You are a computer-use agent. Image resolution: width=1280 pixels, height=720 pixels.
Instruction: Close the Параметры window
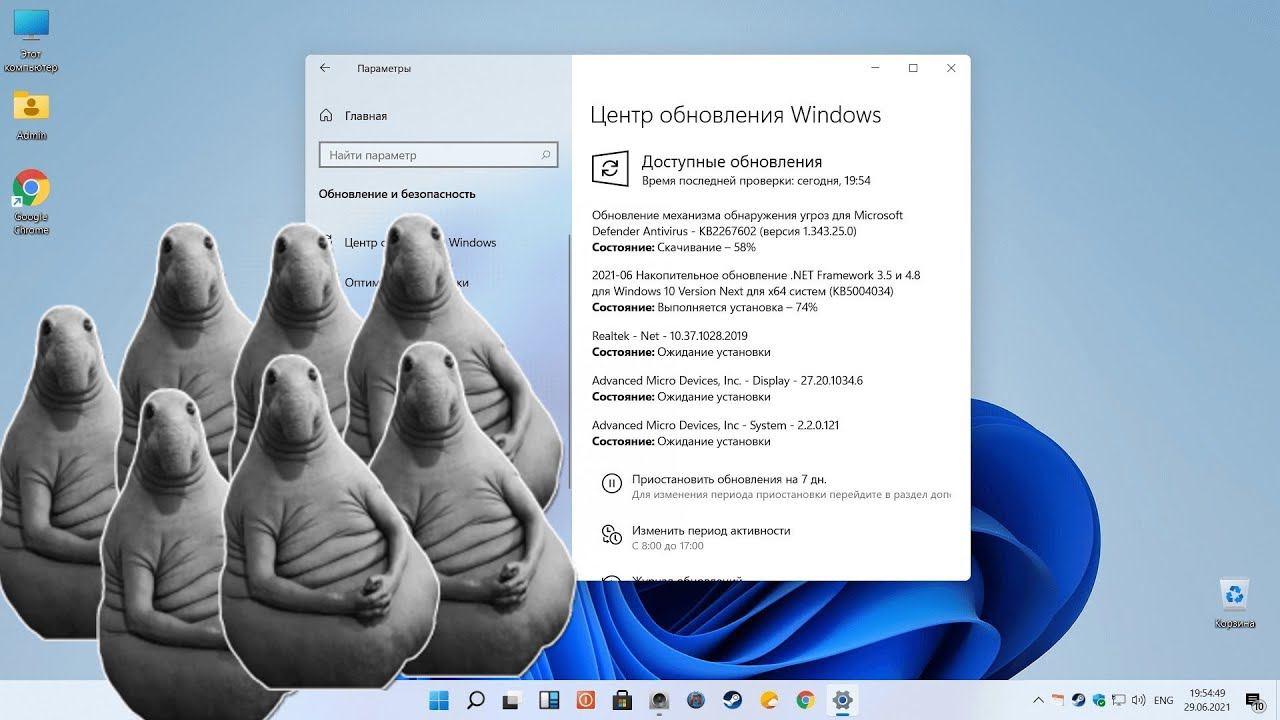coord(951,68)
